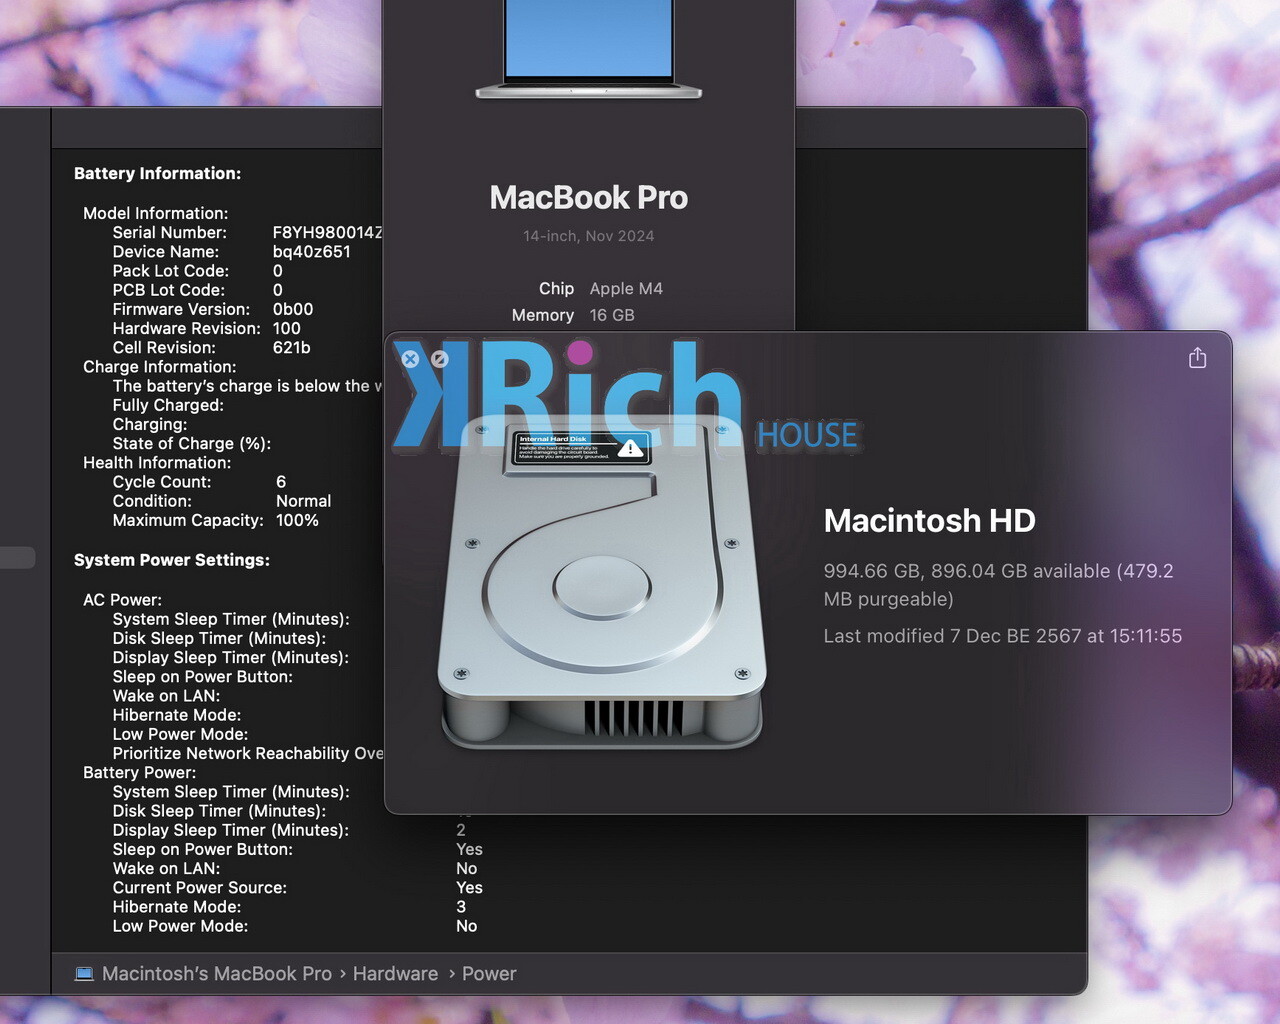Click the "Charge Information:" row
The image size is (1280, 1024).
159,367
